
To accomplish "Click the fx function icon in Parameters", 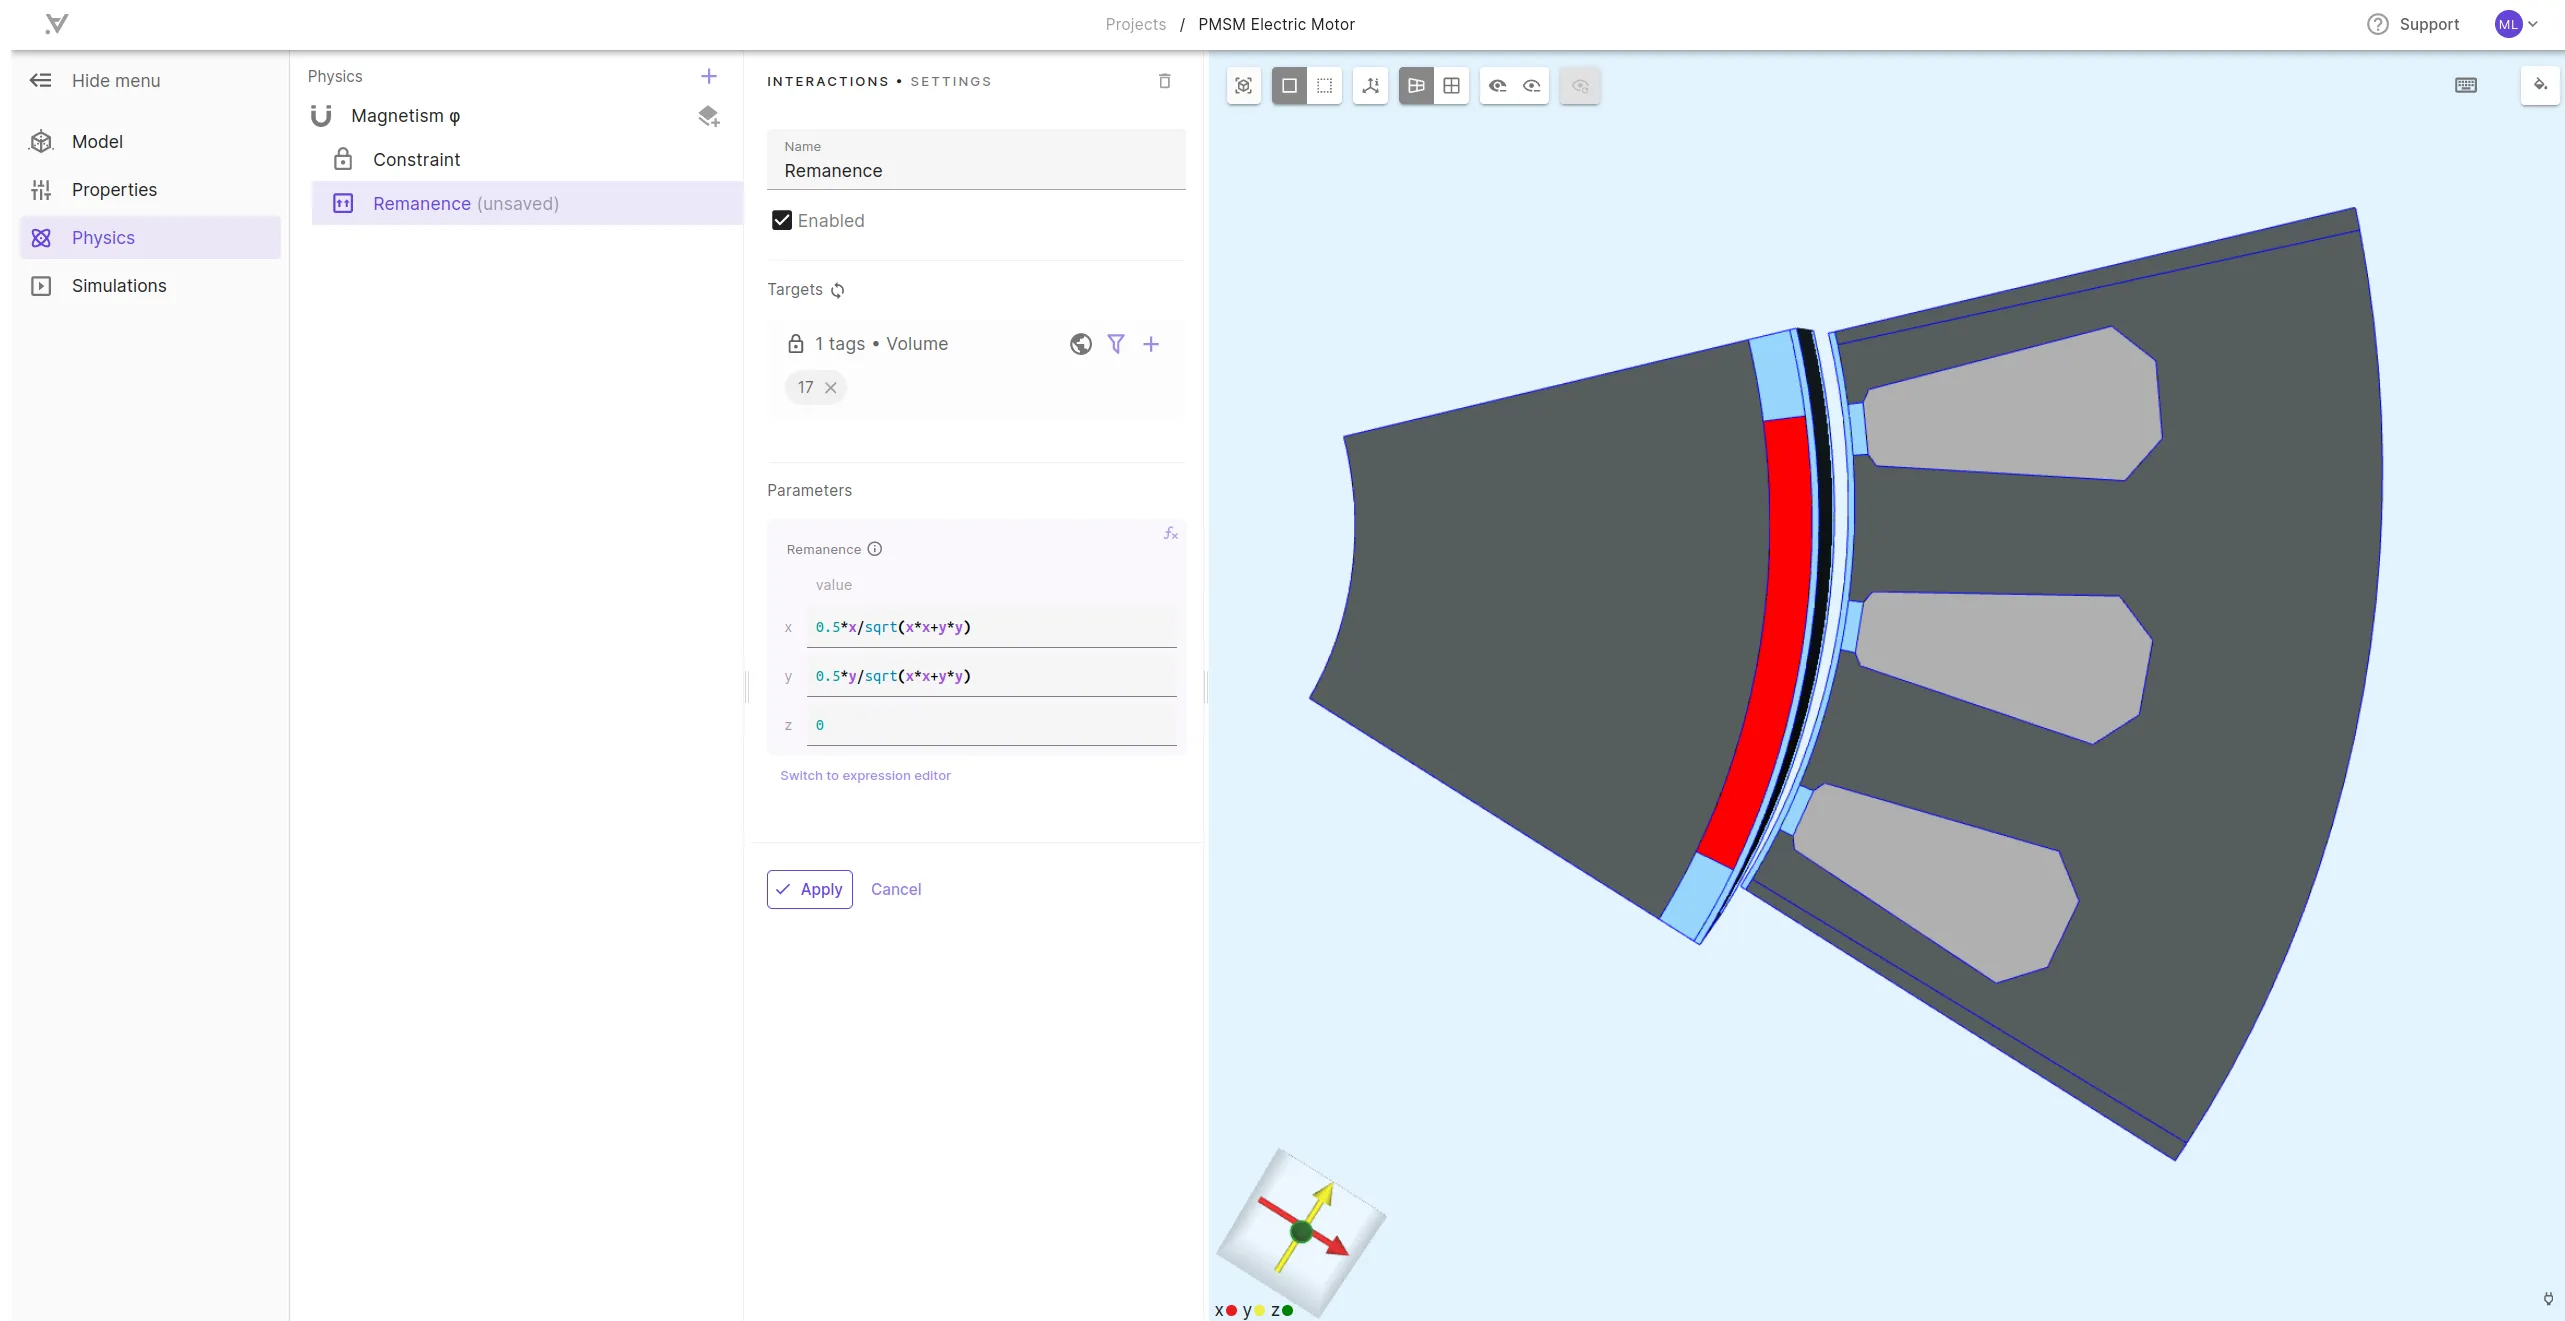I will pos(1170,534).
